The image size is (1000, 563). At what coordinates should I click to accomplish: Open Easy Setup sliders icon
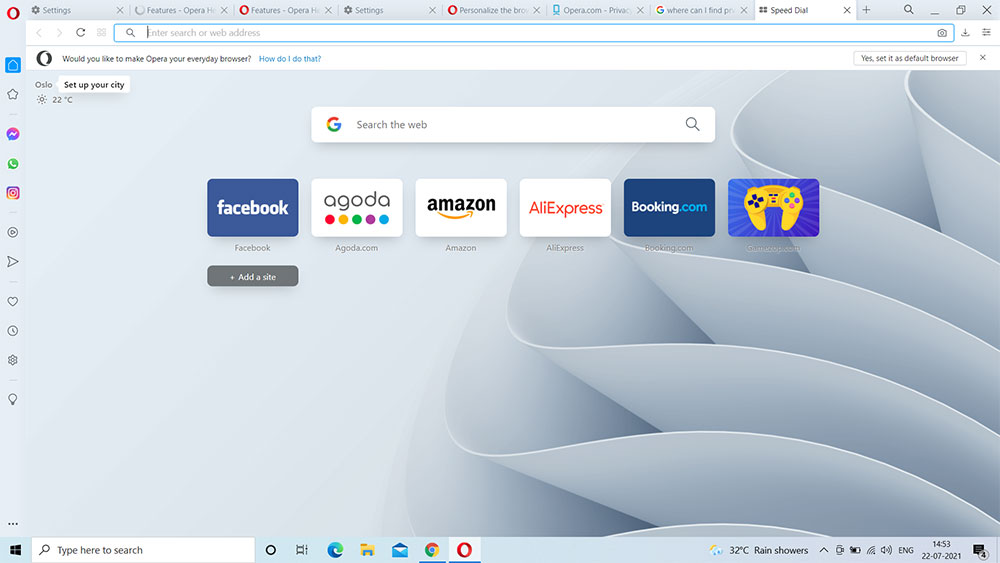click(987, 33)
